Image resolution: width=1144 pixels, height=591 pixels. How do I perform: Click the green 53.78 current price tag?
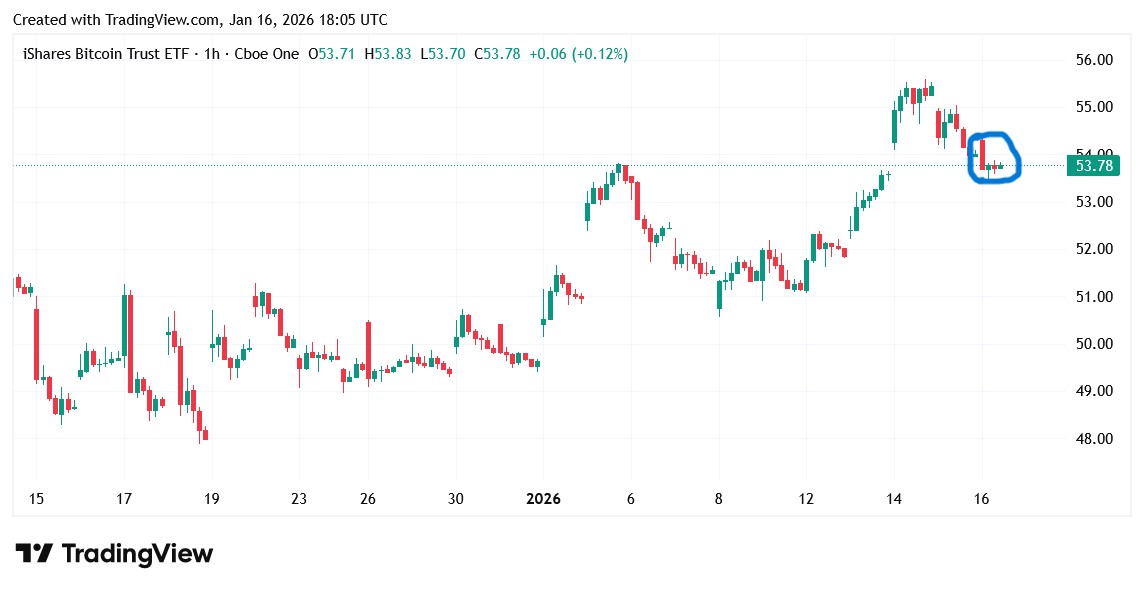pos(1092,166)
